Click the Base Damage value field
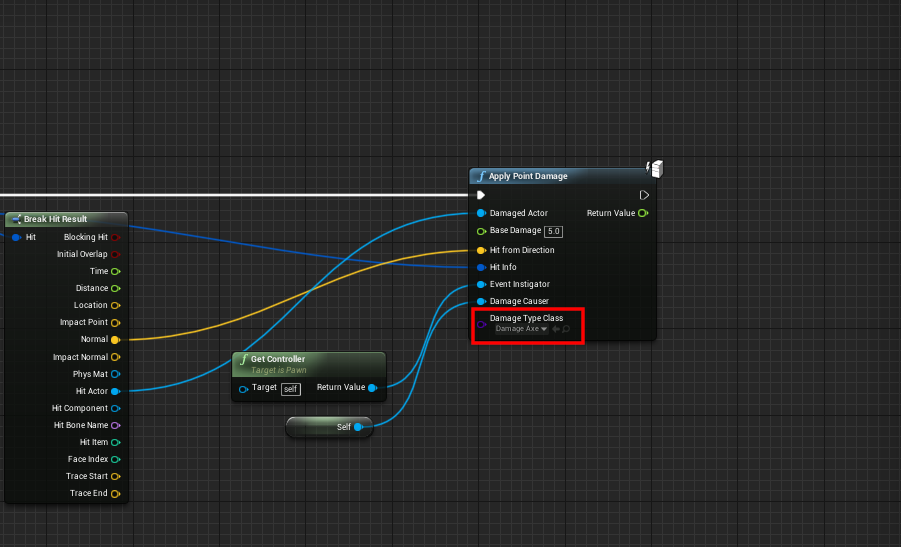Viewport: 901px width, 547px height. click(x=553, y=232)
